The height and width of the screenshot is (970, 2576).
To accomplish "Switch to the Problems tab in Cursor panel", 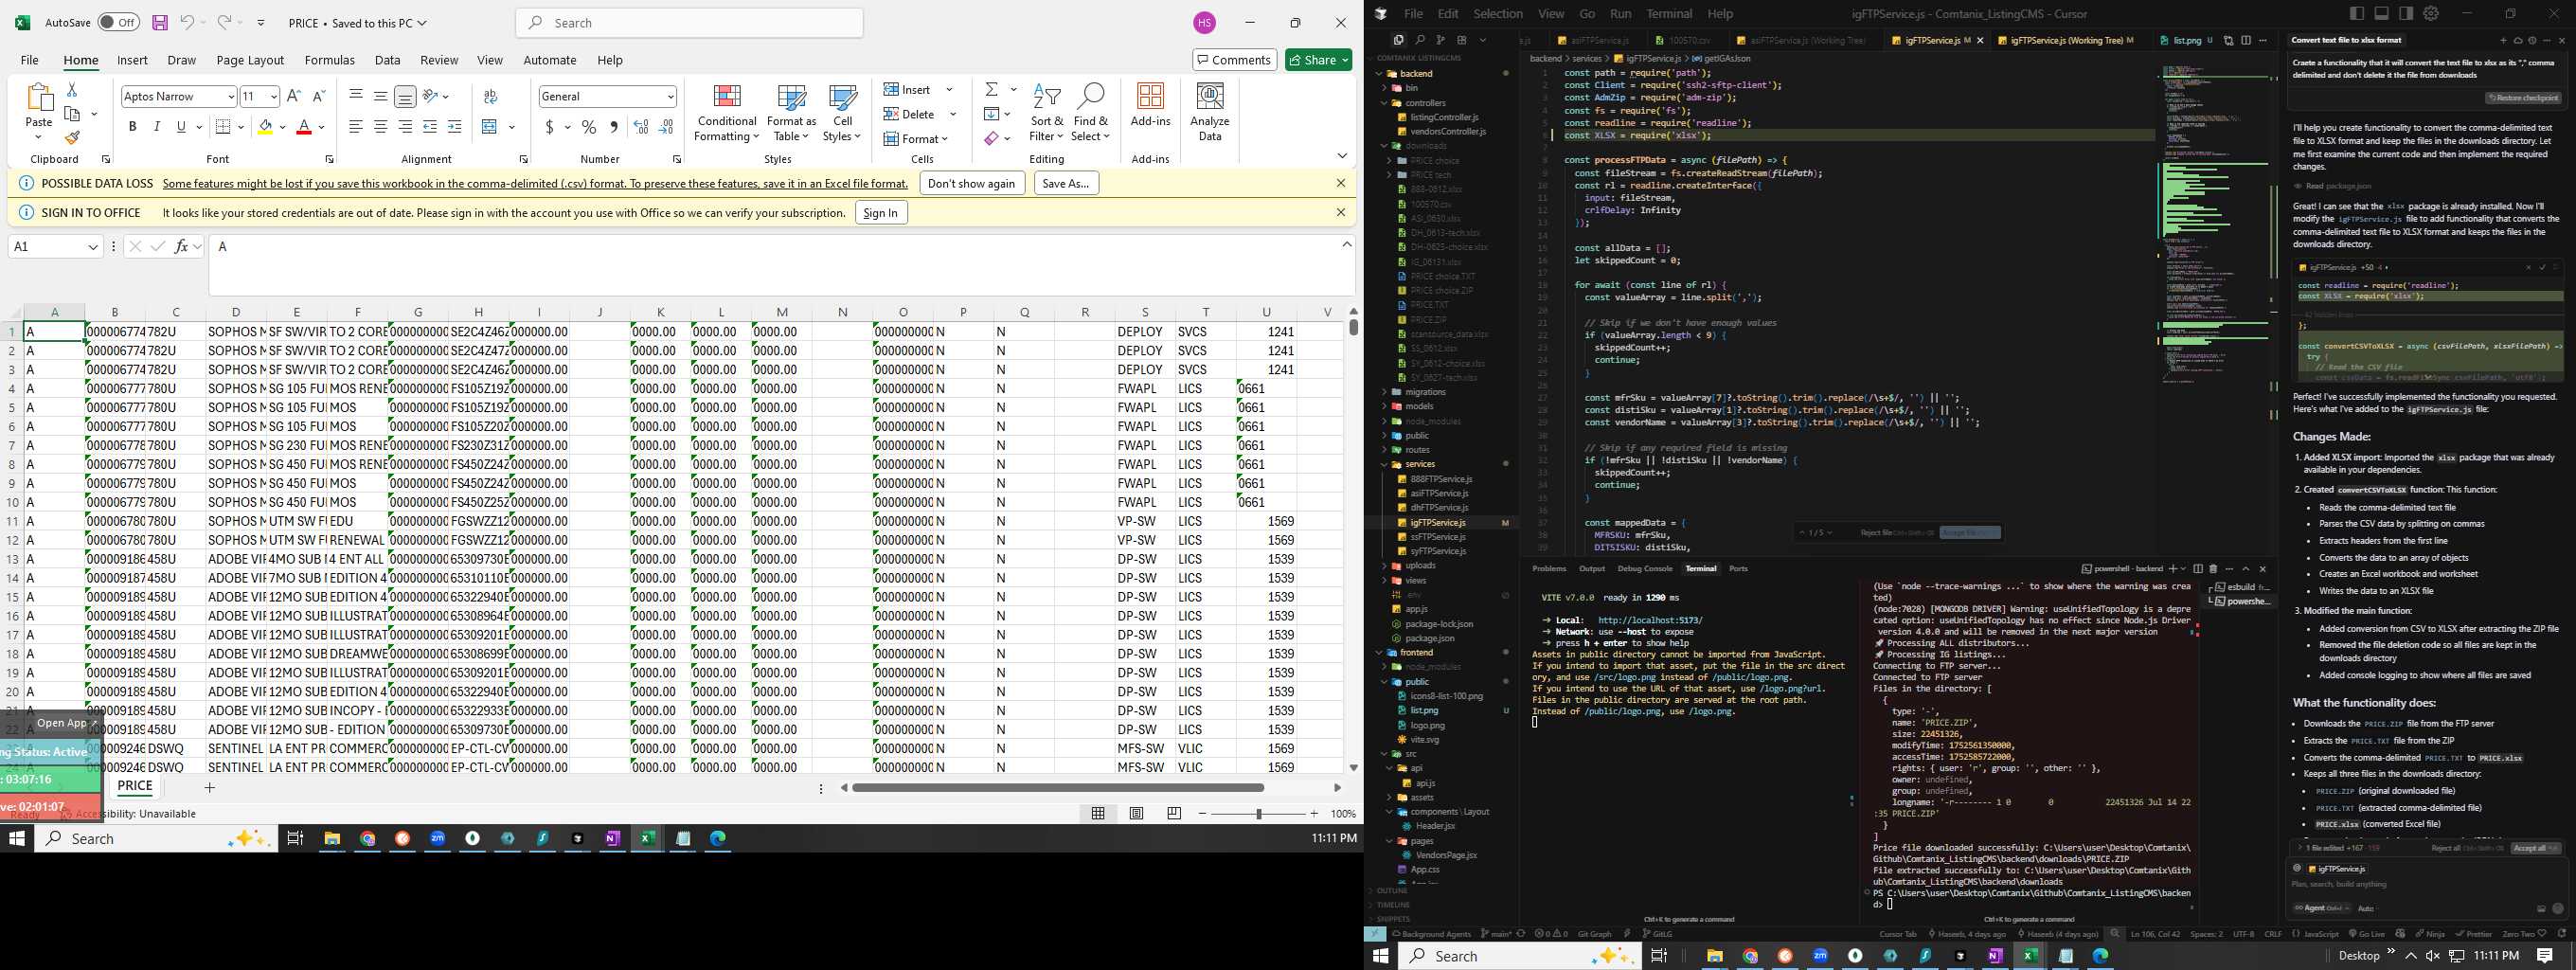I will coord(1549,568).
